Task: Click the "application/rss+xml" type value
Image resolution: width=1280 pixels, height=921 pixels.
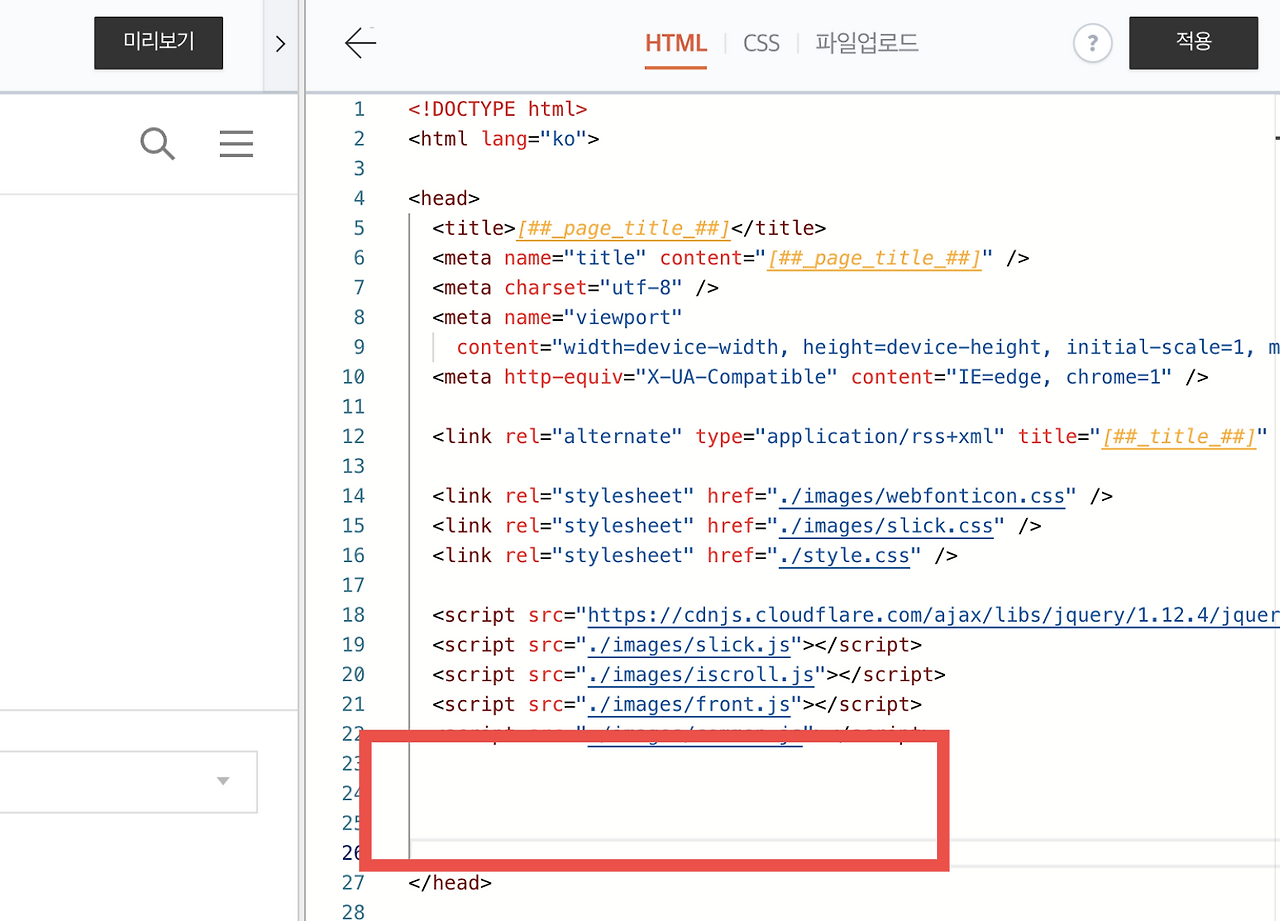Action: 881,437
